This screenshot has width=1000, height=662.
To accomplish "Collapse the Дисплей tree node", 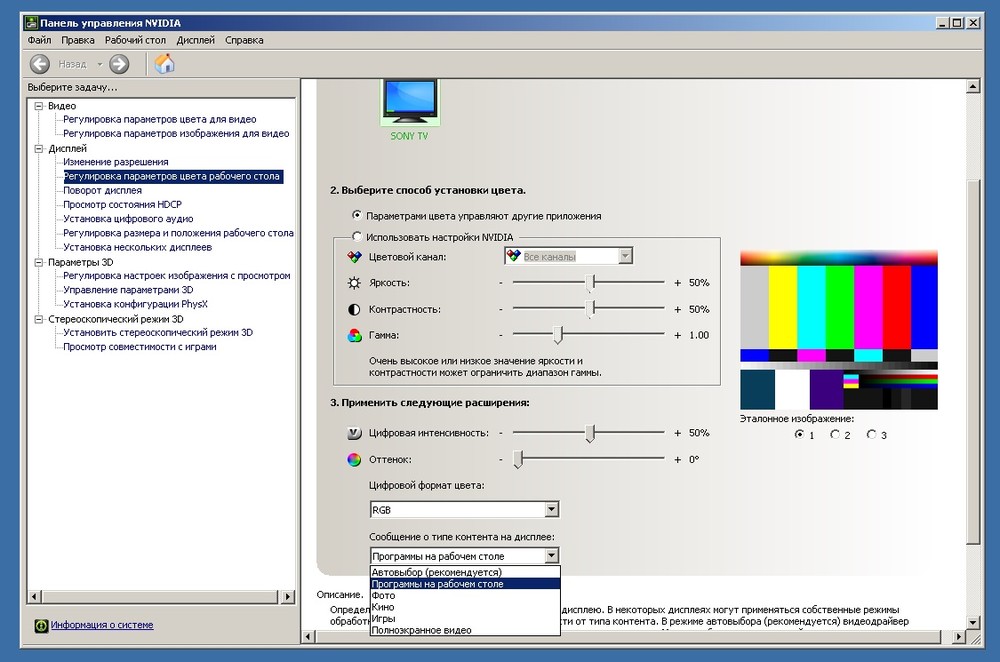I will pyautogui.click(x=39, y=149).
